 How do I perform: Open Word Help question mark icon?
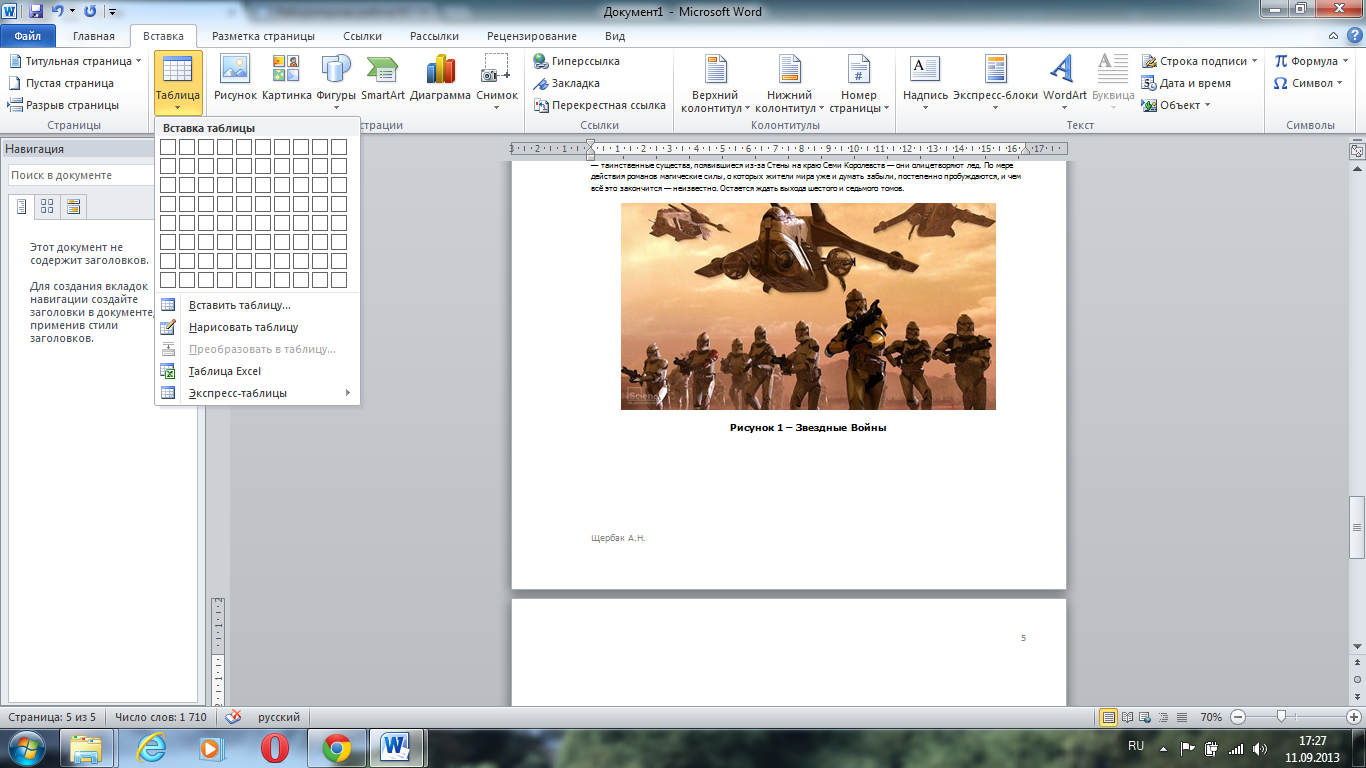coord(1354,36)
